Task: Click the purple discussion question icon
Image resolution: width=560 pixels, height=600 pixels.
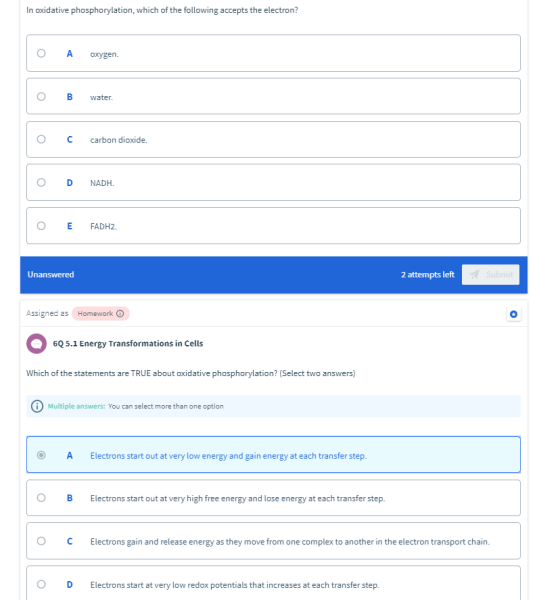Action: pyautogui.click(x=36, y=344)
